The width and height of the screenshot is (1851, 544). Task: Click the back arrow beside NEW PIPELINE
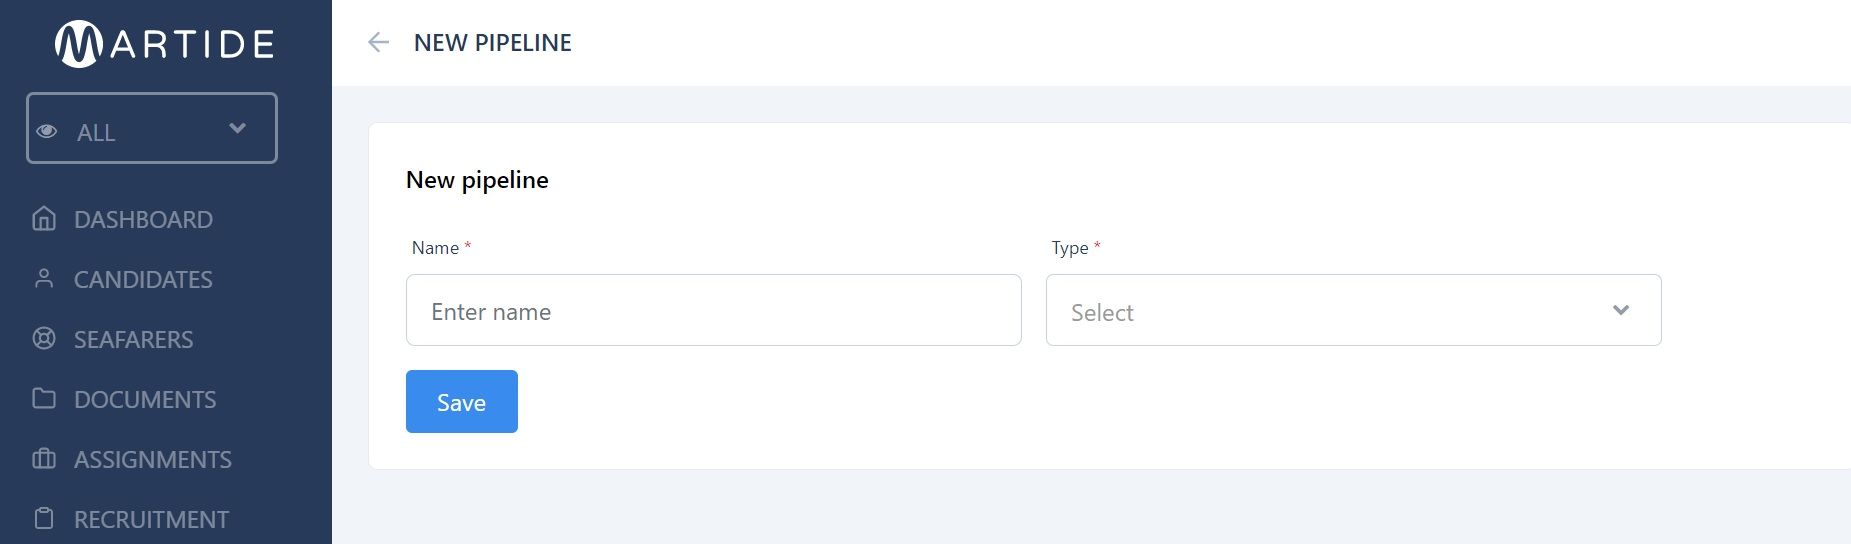(x=378, y=42)
